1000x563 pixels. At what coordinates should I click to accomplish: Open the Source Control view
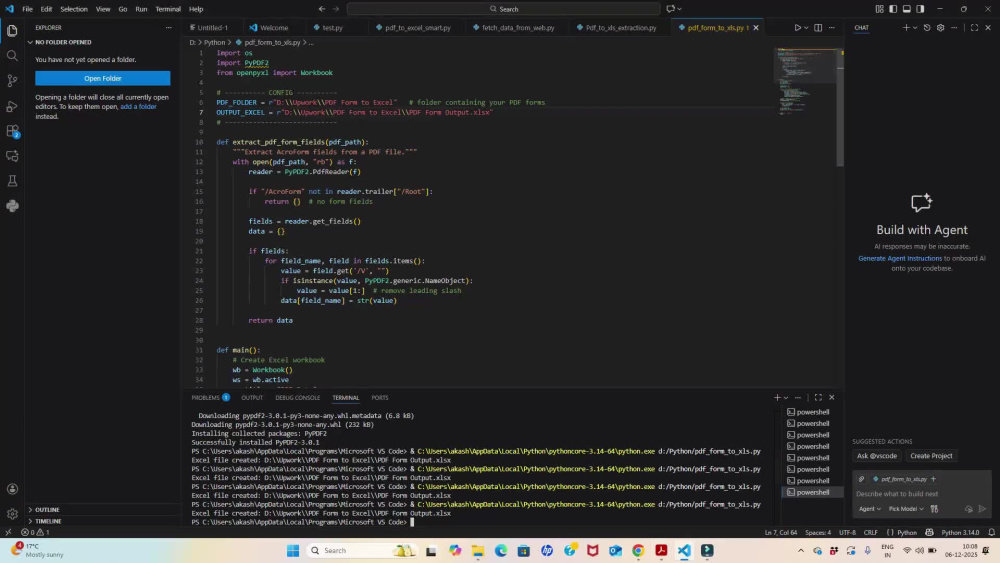coord(12,81)
